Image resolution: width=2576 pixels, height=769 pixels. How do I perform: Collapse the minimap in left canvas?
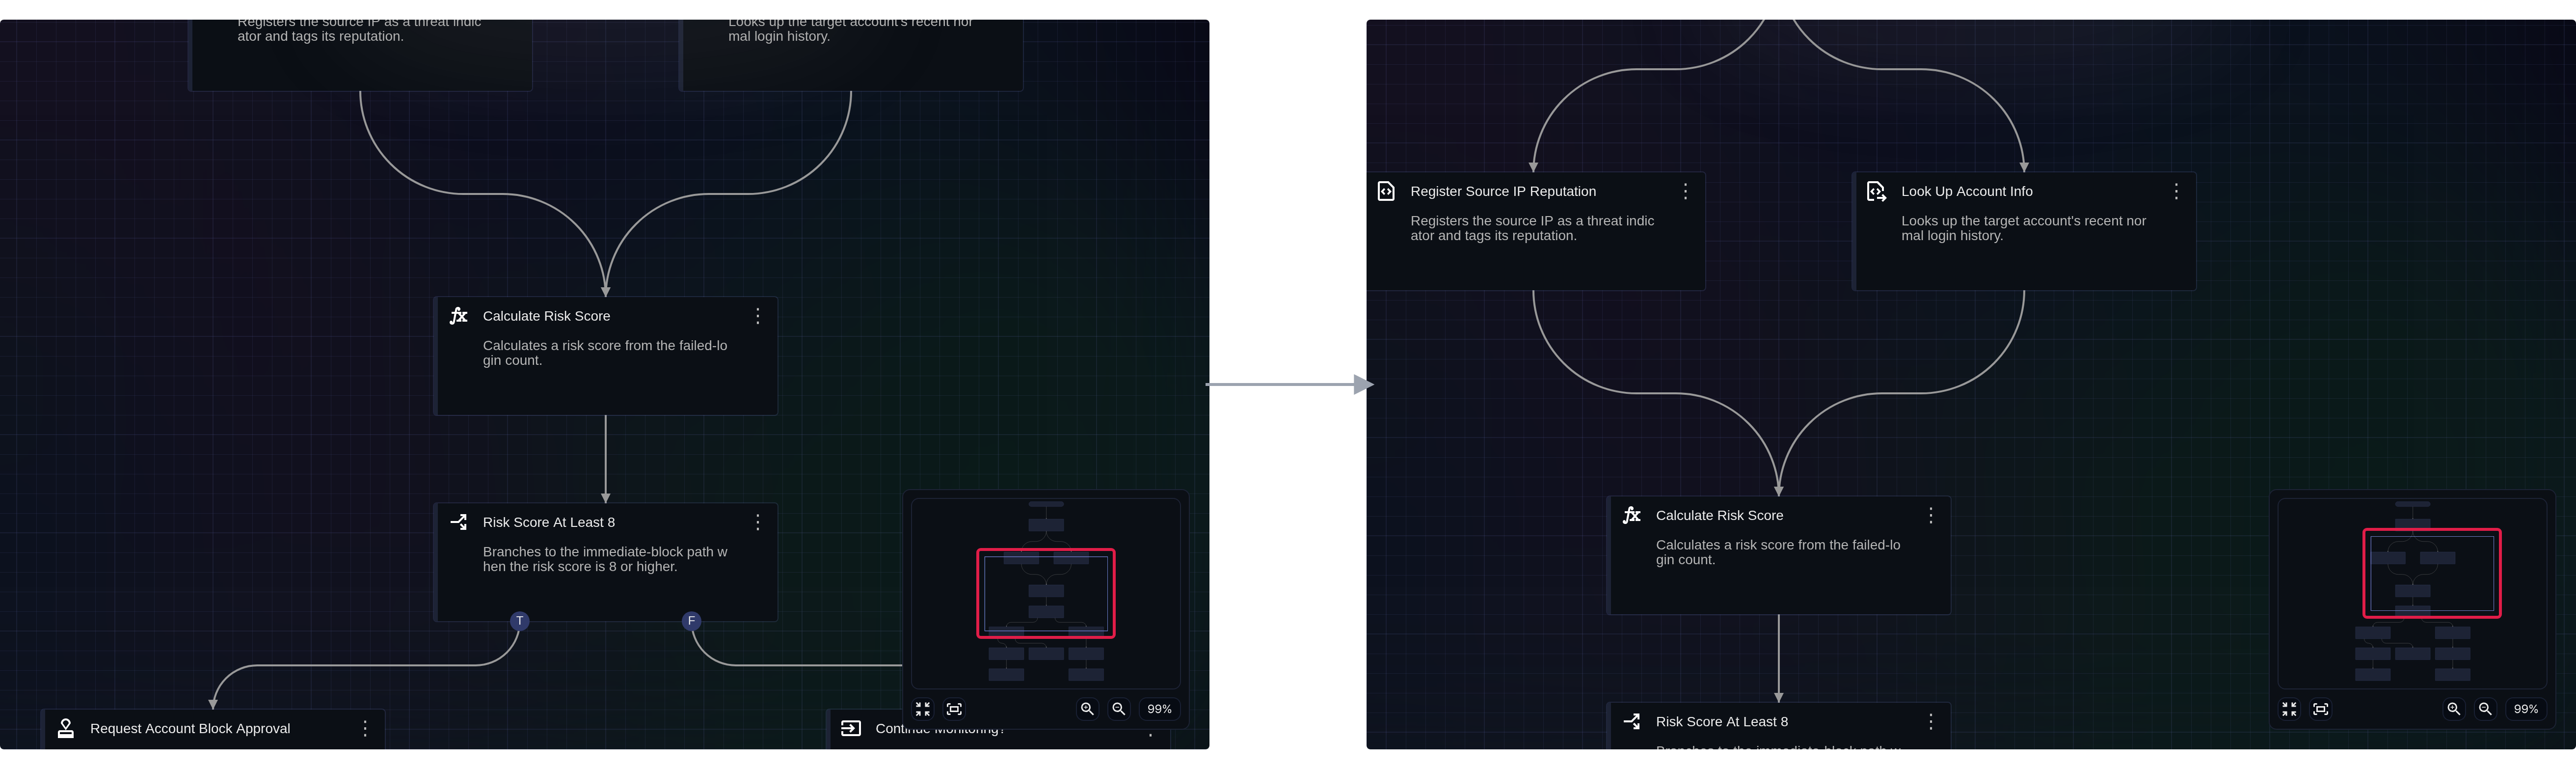(x=923, y=709)
